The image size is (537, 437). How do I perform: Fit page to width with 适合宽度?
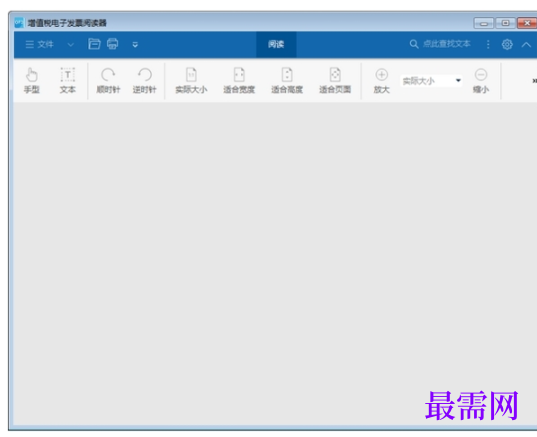click(x=239, y=81)
